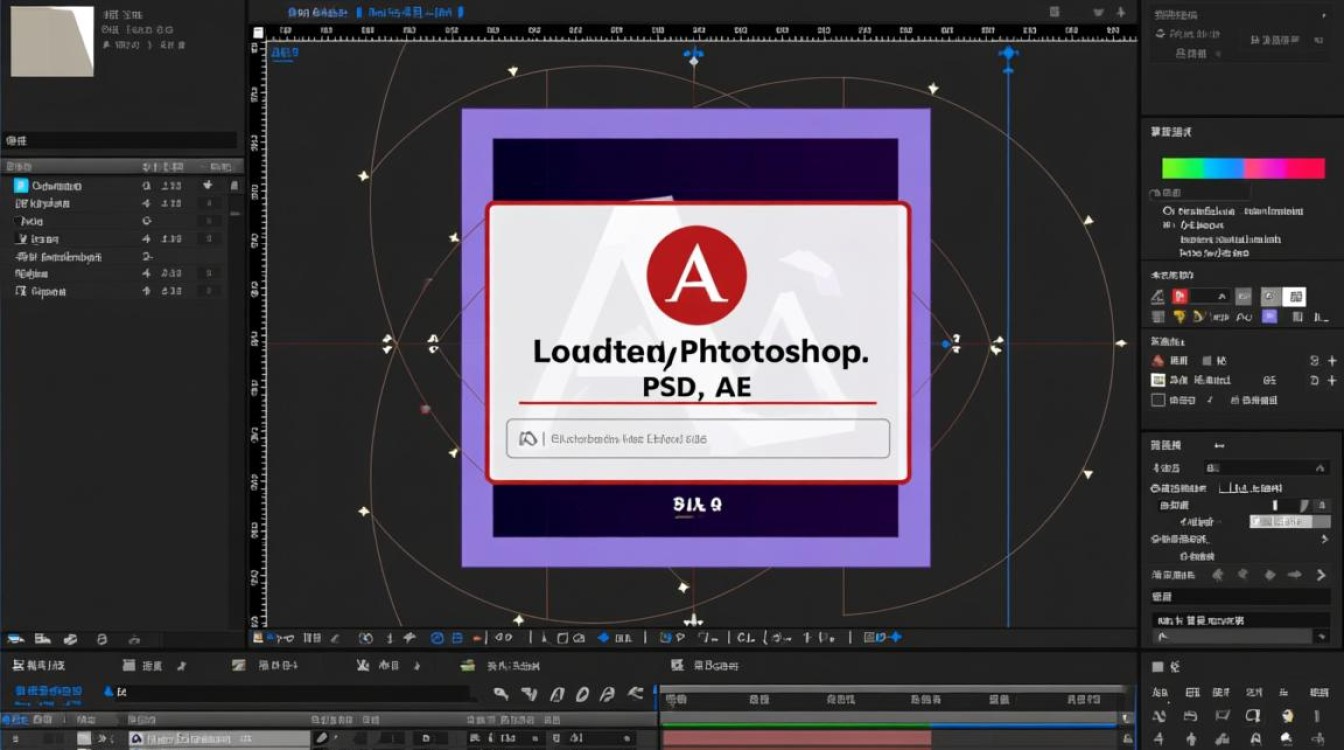Click the blue diamond icon in viewer toolbar

point(604,638)
